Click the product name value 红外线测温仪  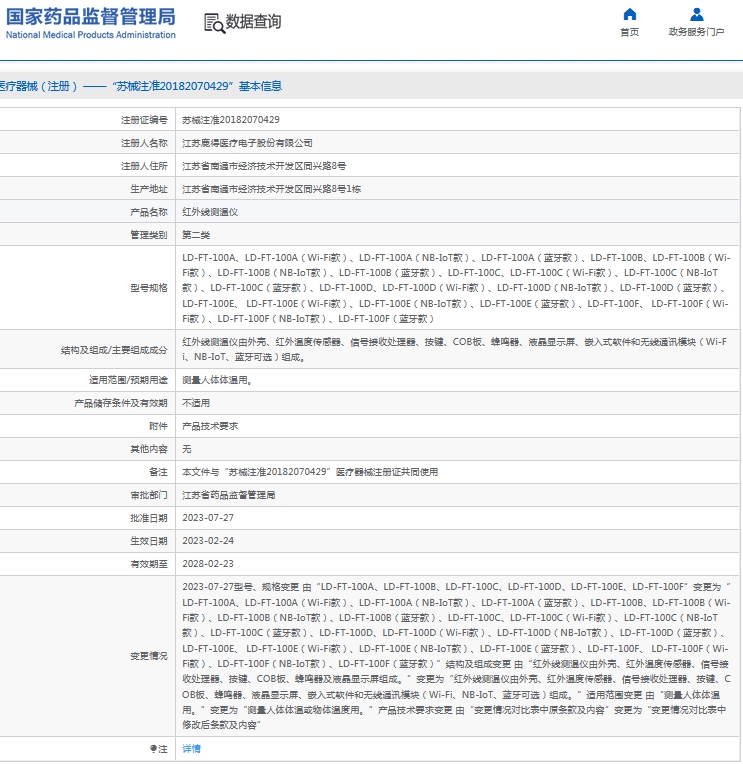coord(210,212)
